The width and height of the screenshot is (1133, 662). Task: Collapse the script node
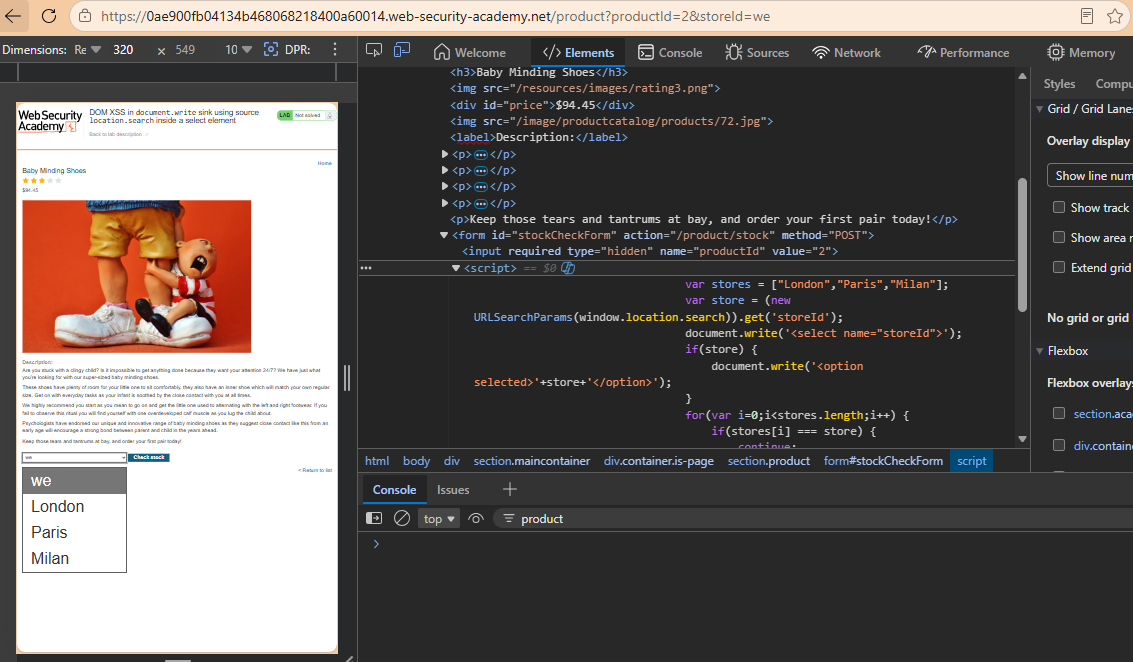coord(456,268)
